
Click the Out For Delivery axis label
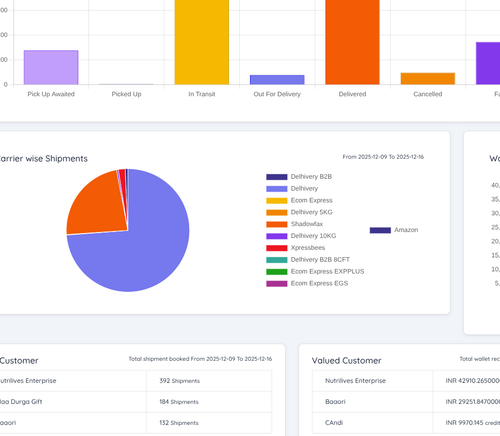[x=277, y=94]
